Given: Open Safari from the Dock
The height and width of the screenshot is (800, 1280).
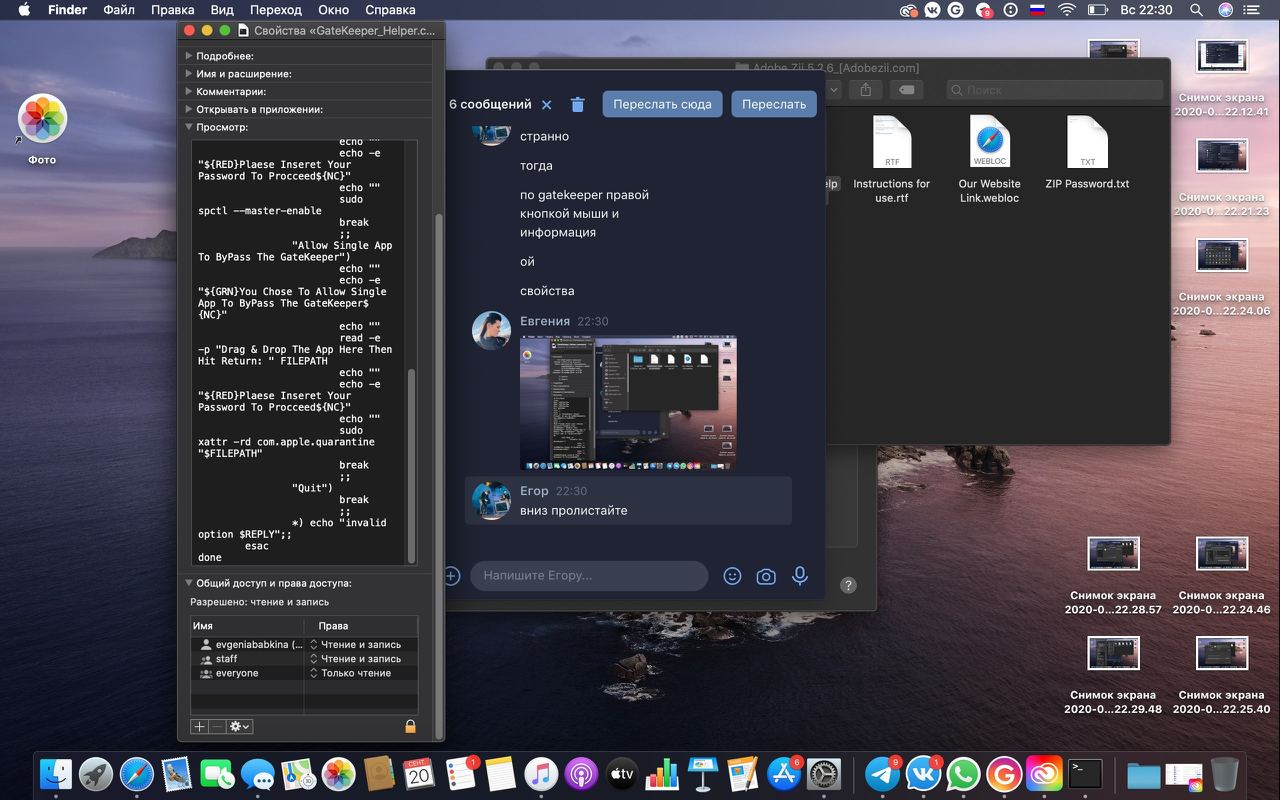Looking at the screenshot, I should pos(137,774).
